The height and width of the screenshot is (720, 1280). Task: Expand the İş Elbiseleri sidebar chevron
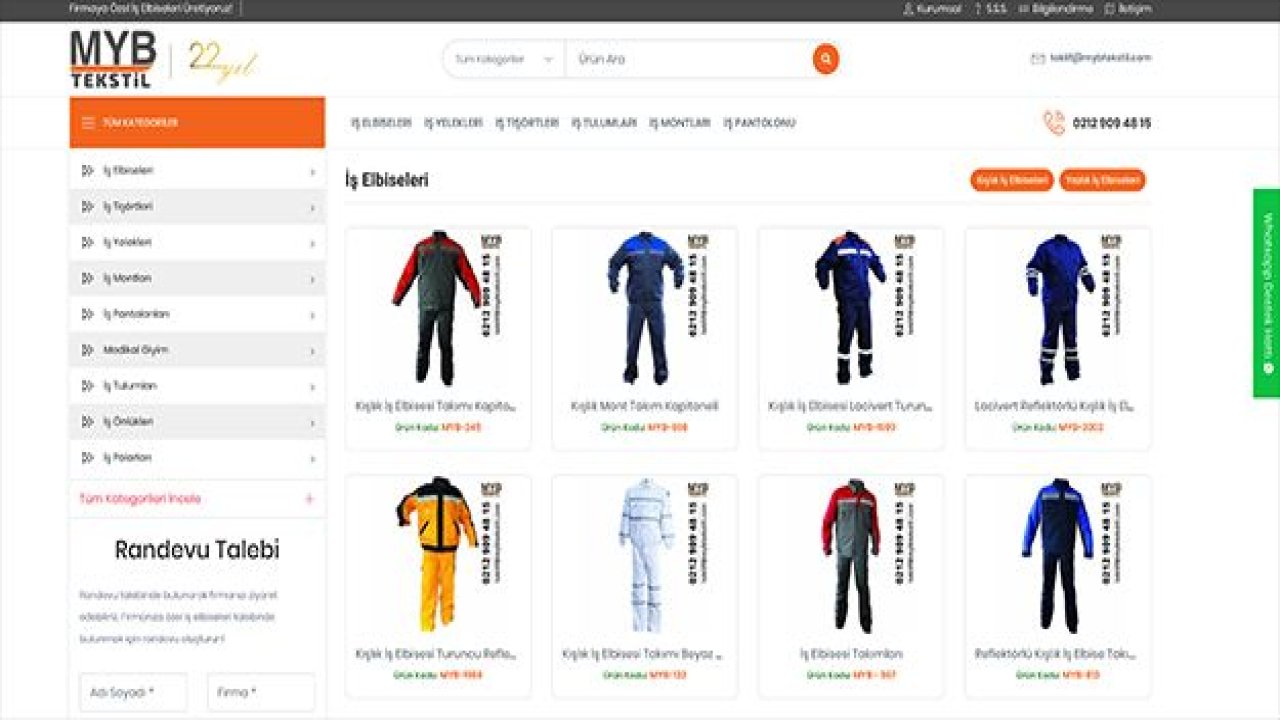(x=312, y=172)
